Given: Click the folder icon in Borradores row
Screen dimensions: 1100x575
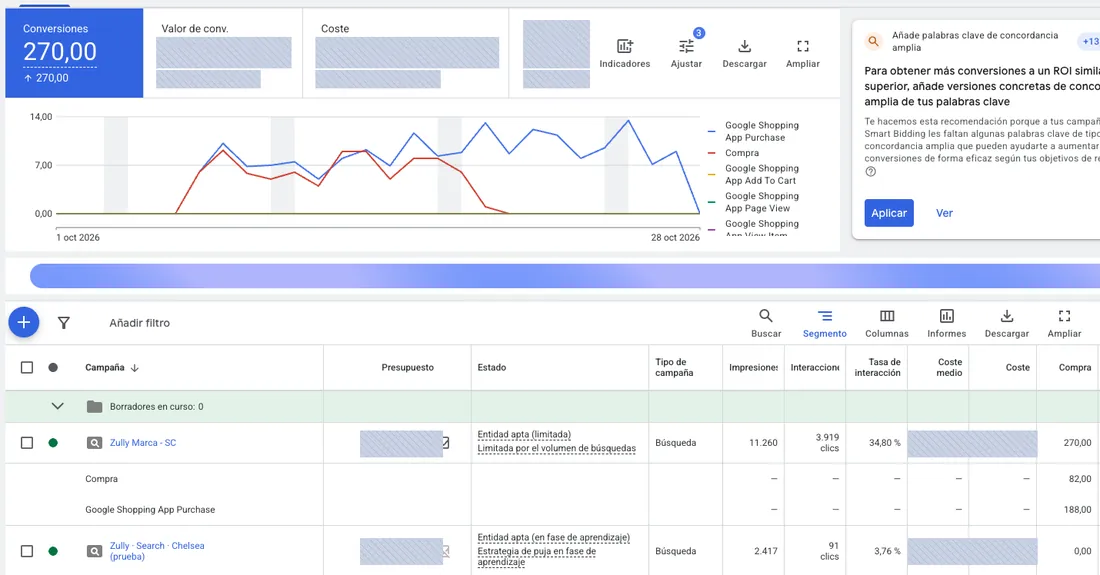Looking at the screenshot, I should coord(94,407).
